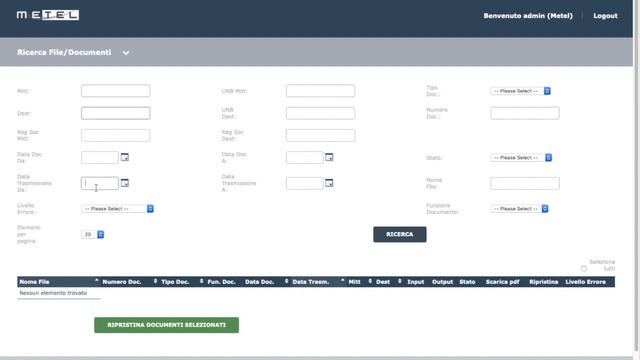The height and width of the screenshot is (360, 640).
Task: Open the Livello Errore dropdown
Action: click(118, 209)
